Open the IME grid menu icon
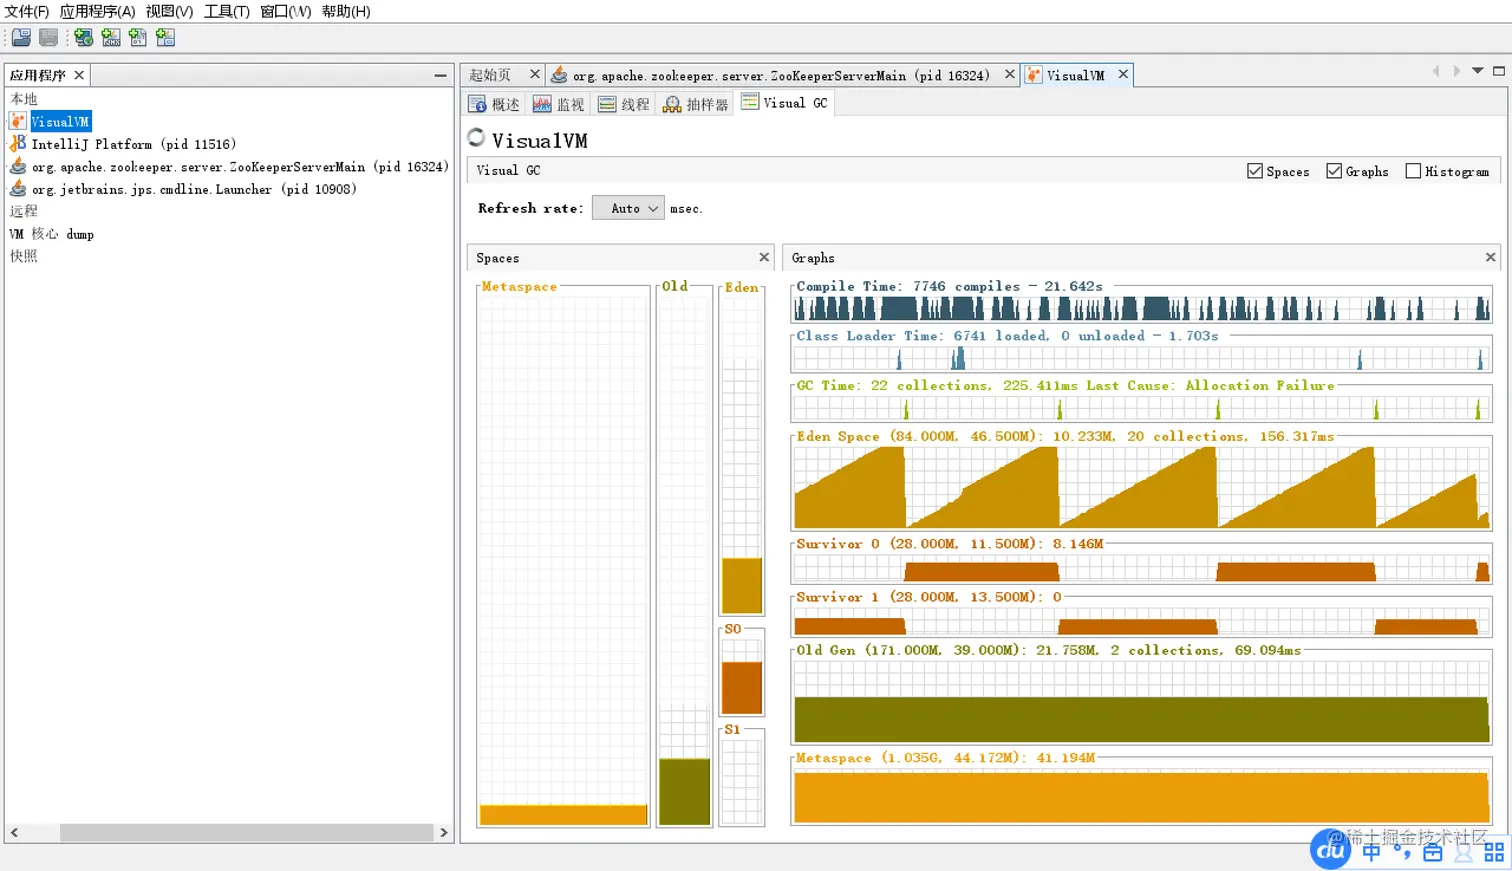The width and height of the screenshot is (1512, 871). pyautogui.click(x=1494, y=852)
